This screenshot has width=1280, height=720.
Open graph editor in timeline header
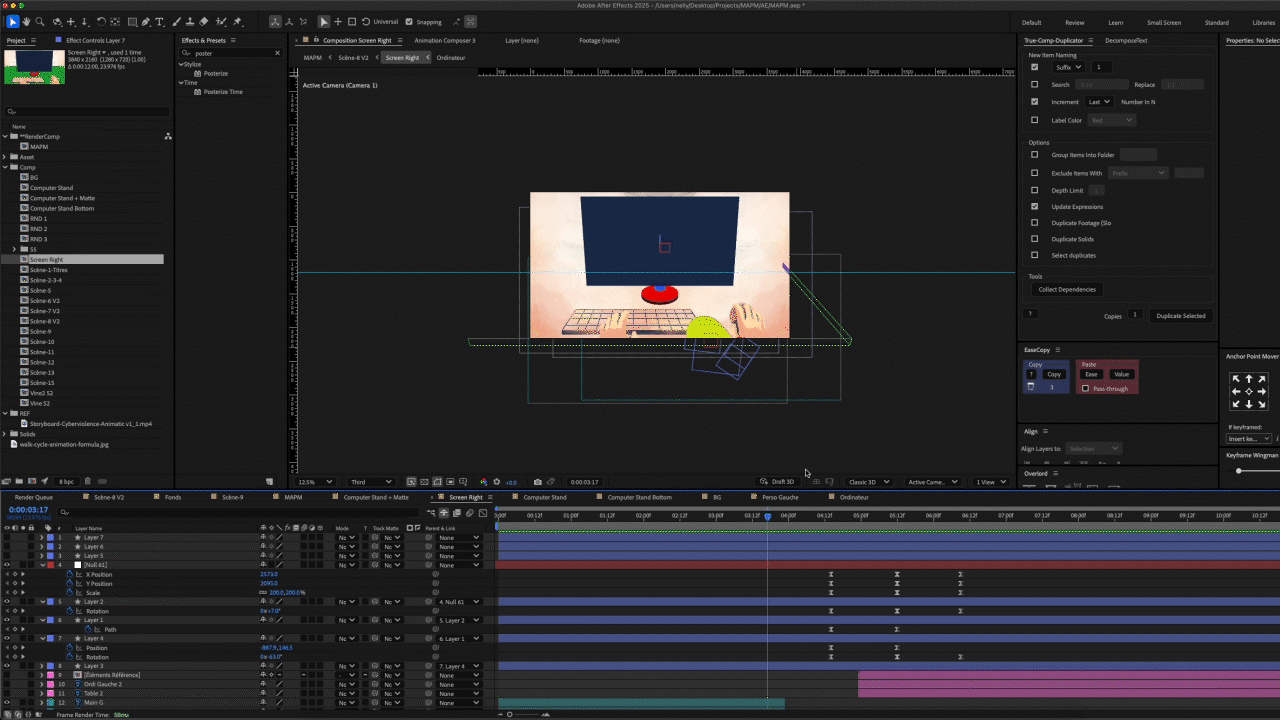click(482, 513)
